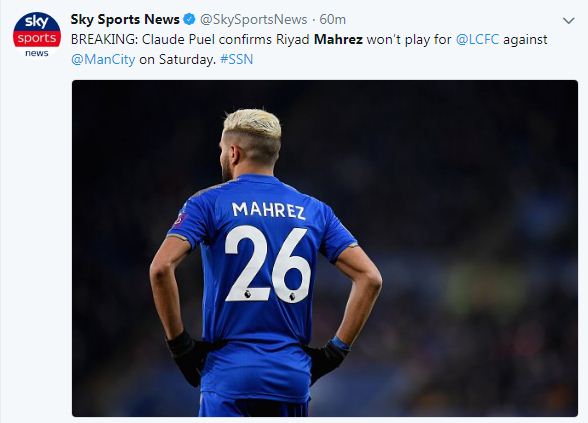Click the red 'sports' band in the logo
The image size is (588, 423).
37,38
